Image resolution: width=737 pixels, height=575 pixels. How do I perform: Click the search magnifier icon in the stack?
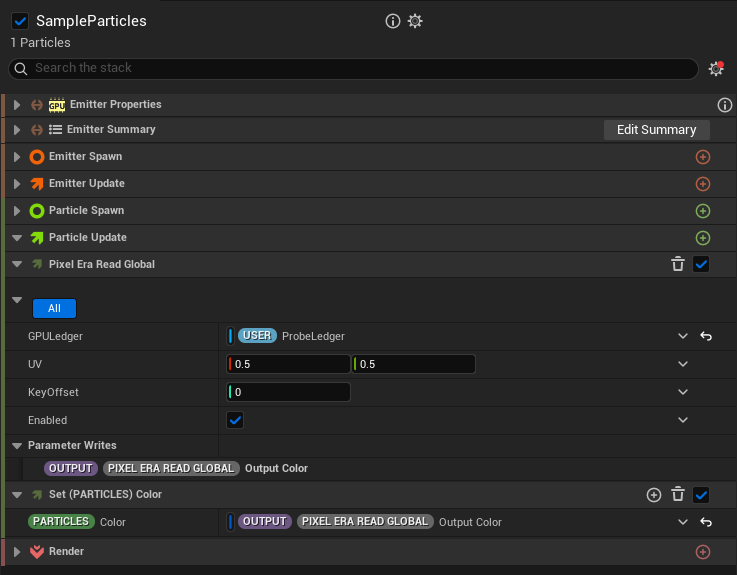pyautogui.click(x=21, y=69)
